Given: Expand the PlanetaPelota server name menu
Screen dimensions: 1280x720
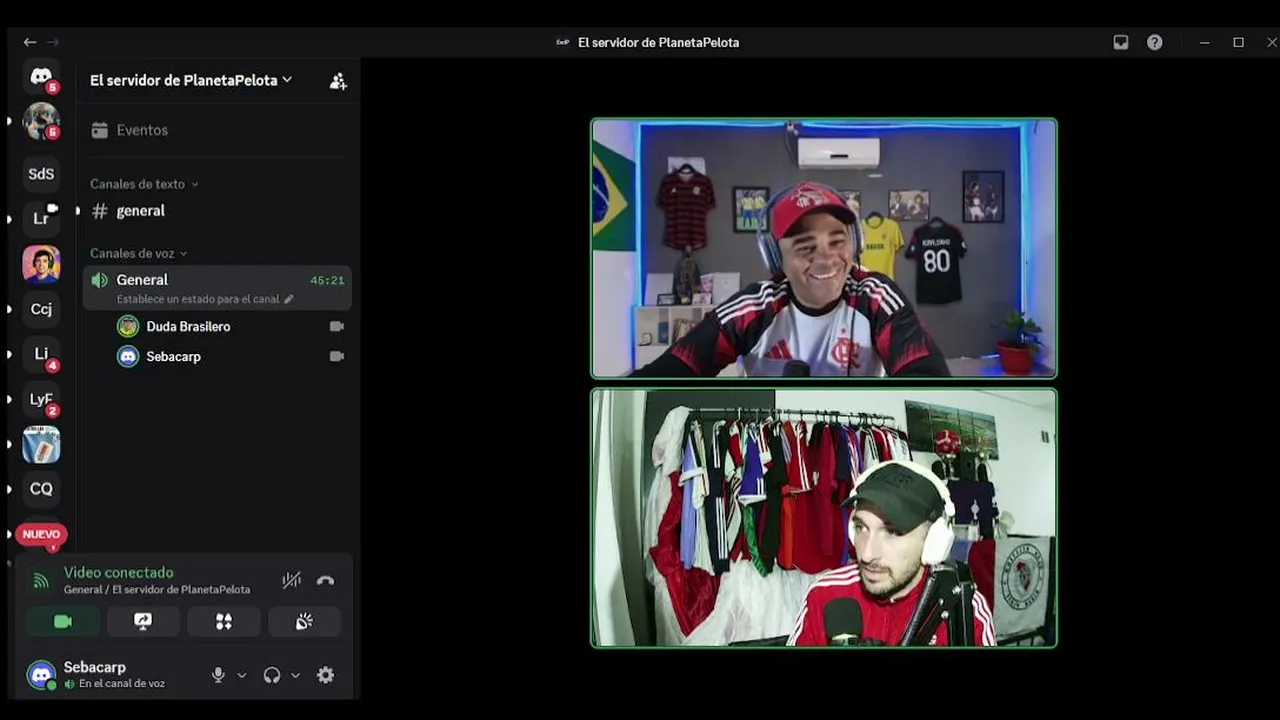Looking at the screenshot, I should pyautogui.click(x=191, y=80).
